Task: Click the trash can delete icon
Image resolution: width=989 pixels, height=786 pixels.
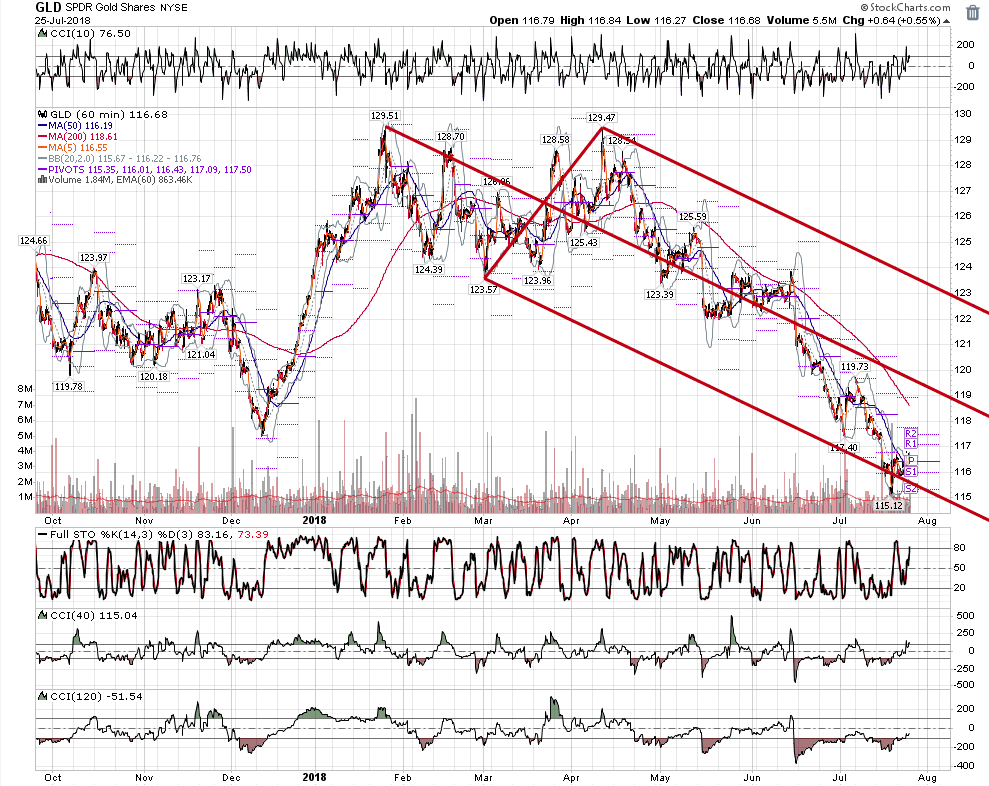Action: pos(973,12)
